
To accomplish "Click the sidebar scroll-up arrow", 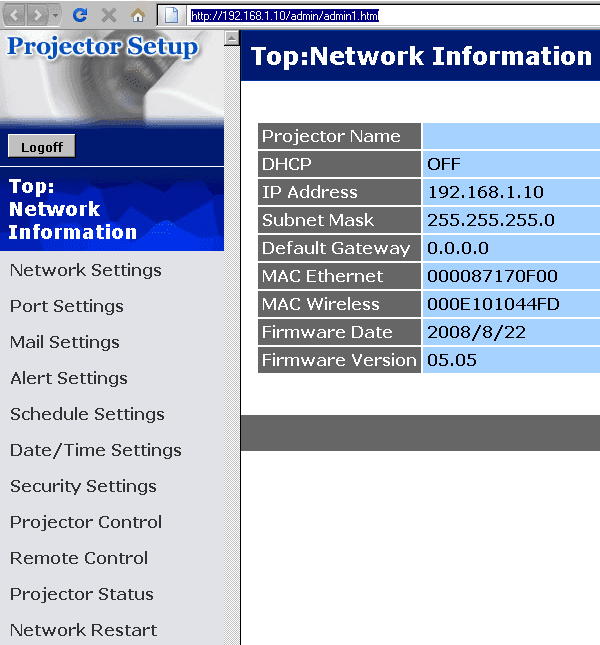I will click(x=232, y=39).
